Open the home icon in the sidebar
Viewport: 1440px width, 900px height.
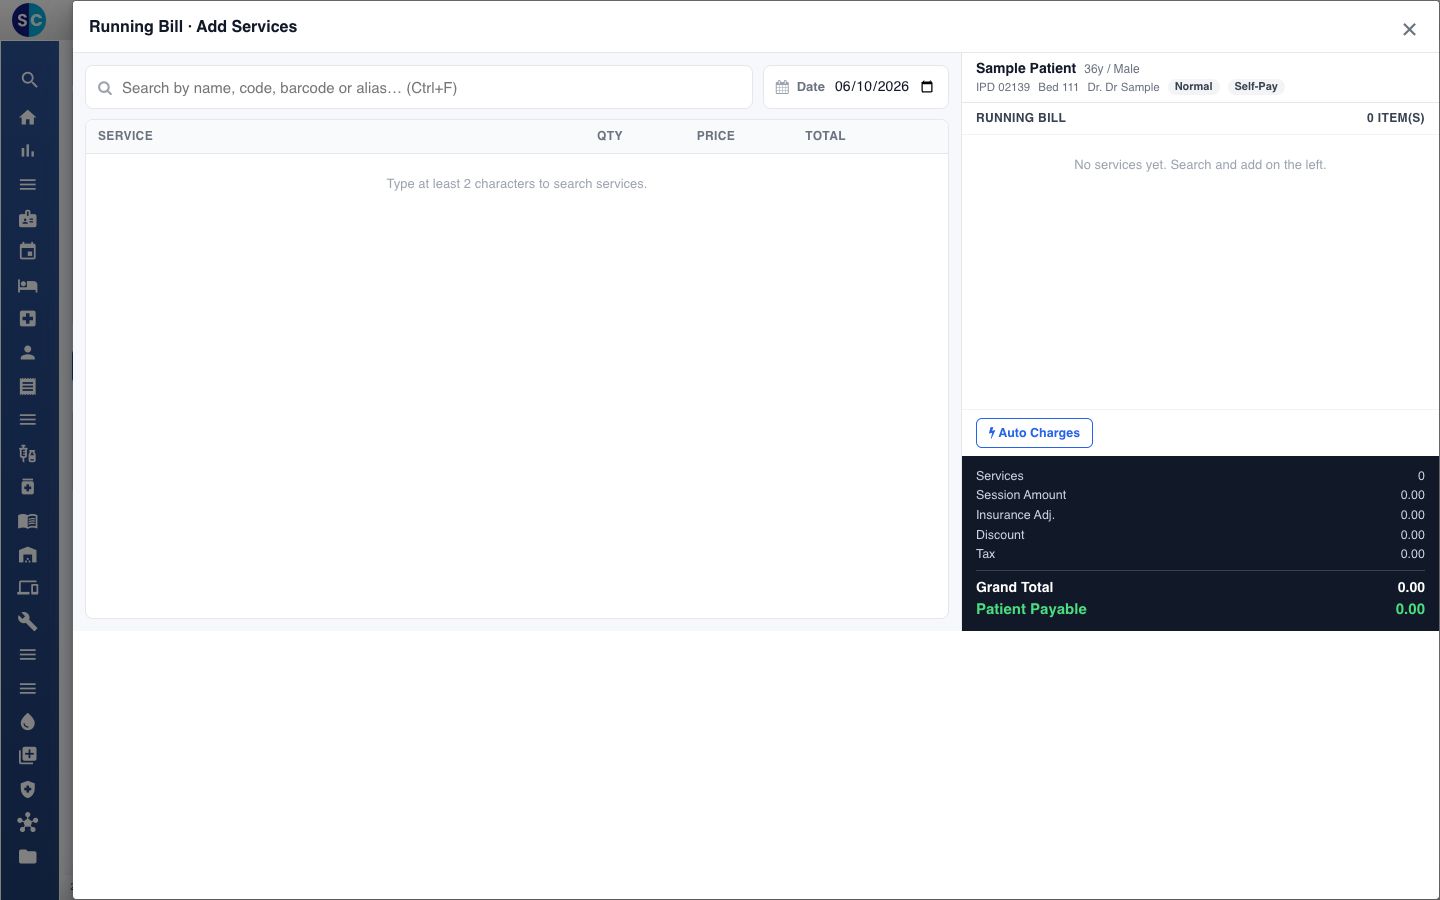(28, 117)
